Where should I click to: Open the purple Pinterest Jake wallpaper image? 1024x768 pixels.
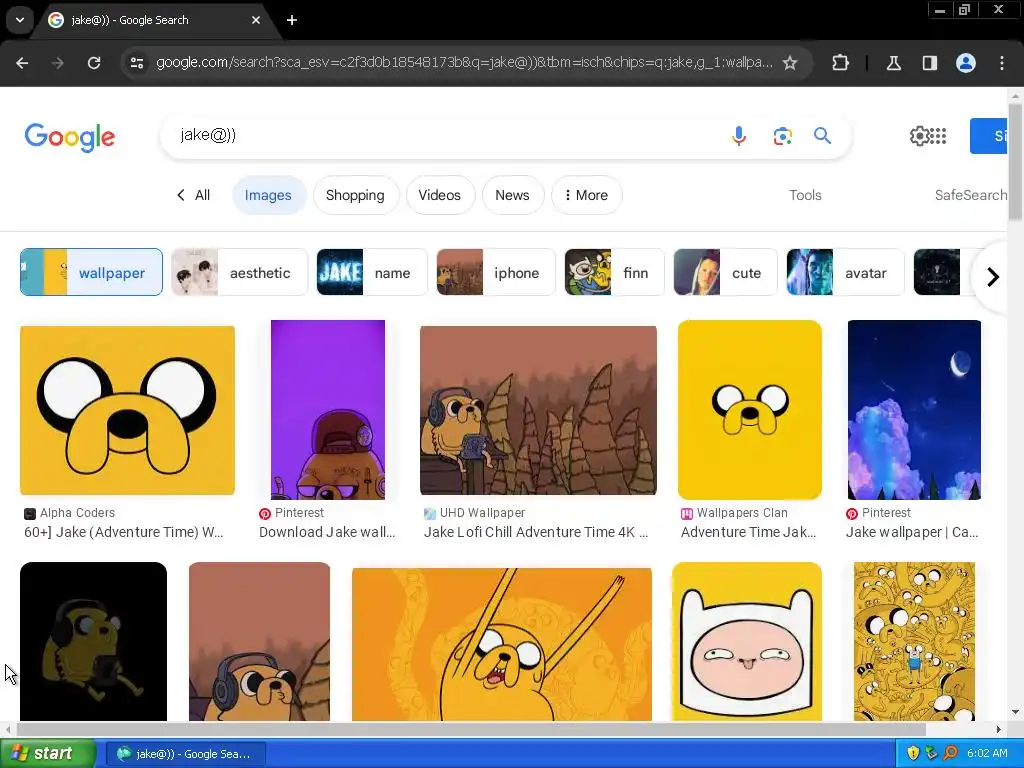pos(328,409)
